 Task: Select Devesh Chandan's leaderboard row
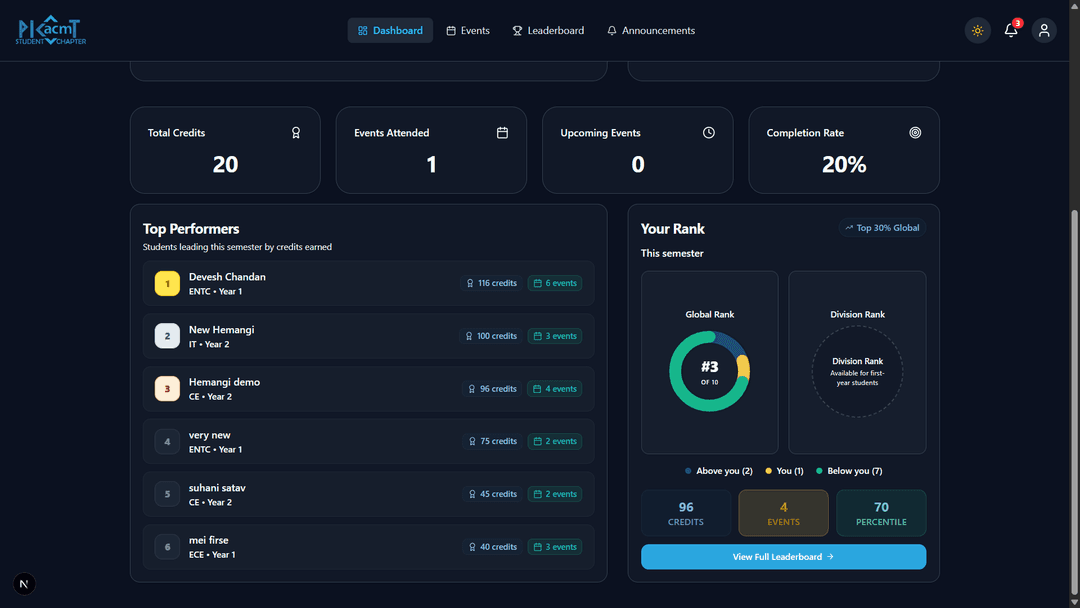coord(368,284)
